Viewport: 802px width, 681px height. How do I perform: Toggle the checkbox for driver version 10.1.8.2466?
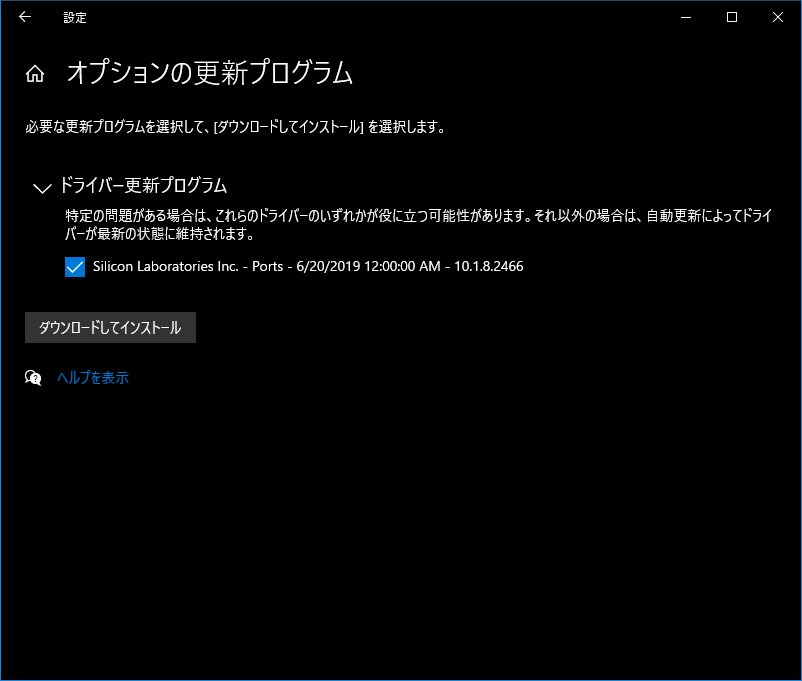(x=75, y=267)
